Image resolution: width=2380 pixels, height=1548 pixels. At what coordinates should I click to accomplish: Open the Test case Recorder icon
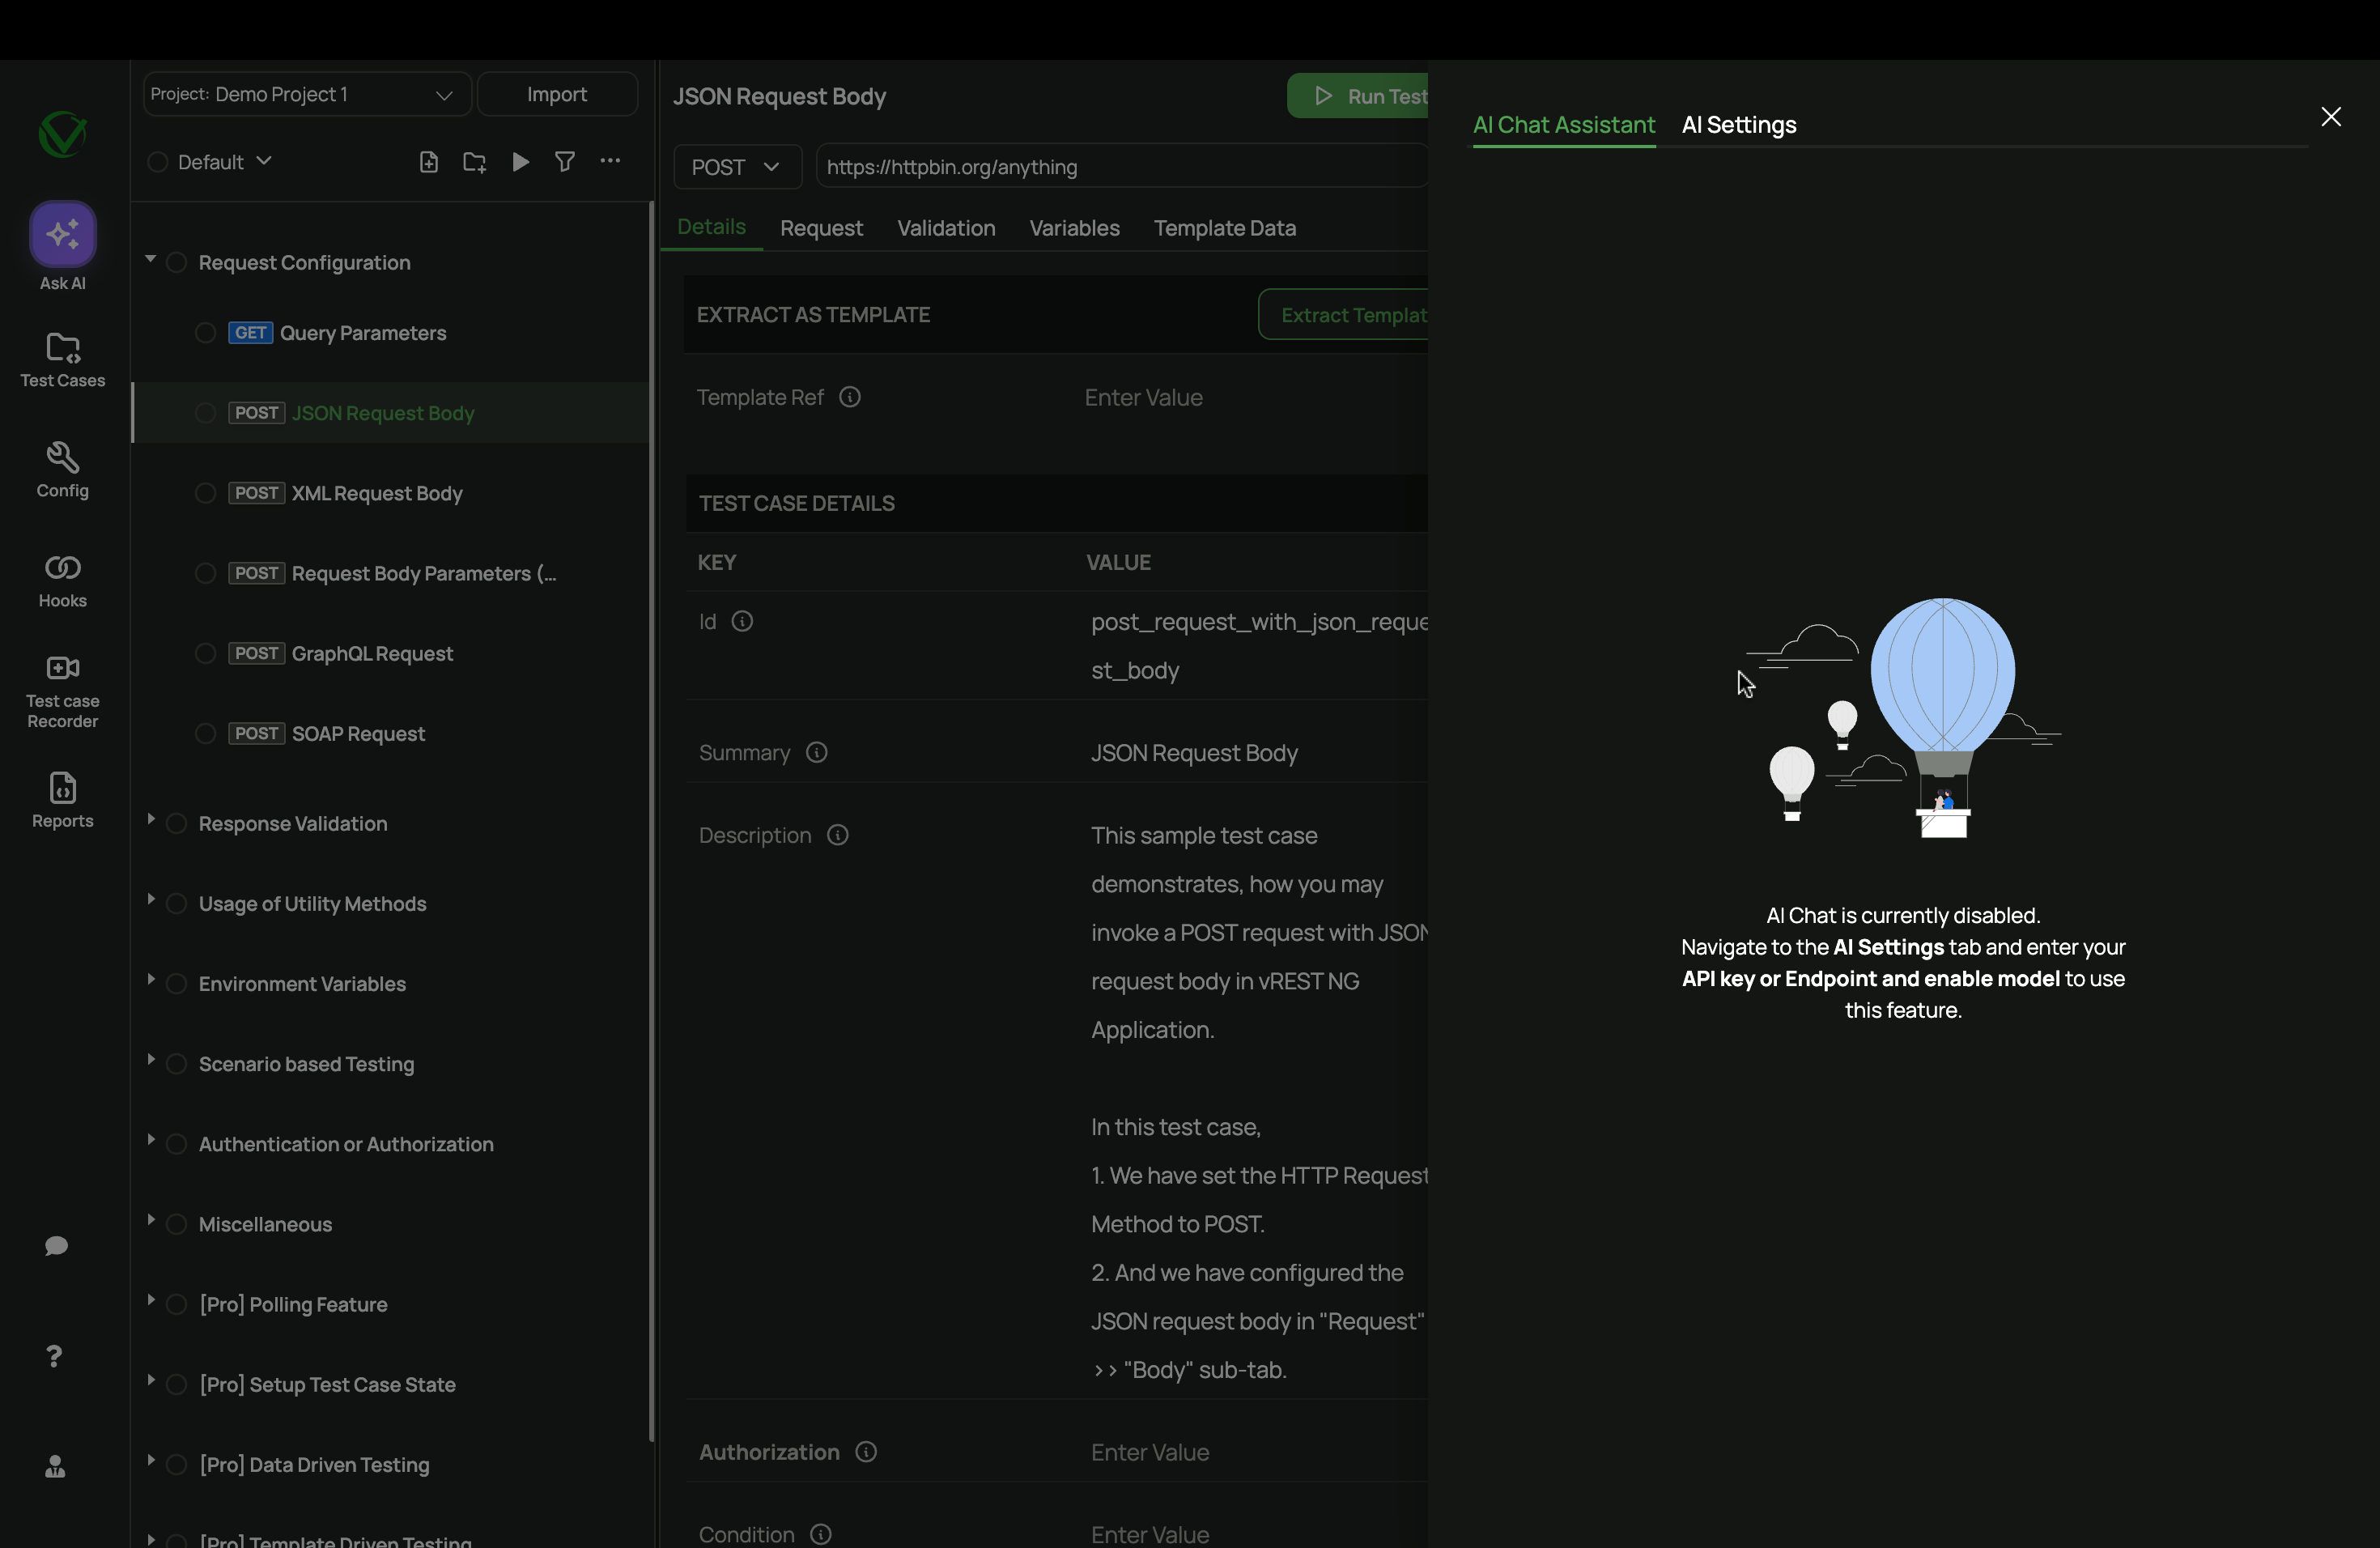click(62, 669)
